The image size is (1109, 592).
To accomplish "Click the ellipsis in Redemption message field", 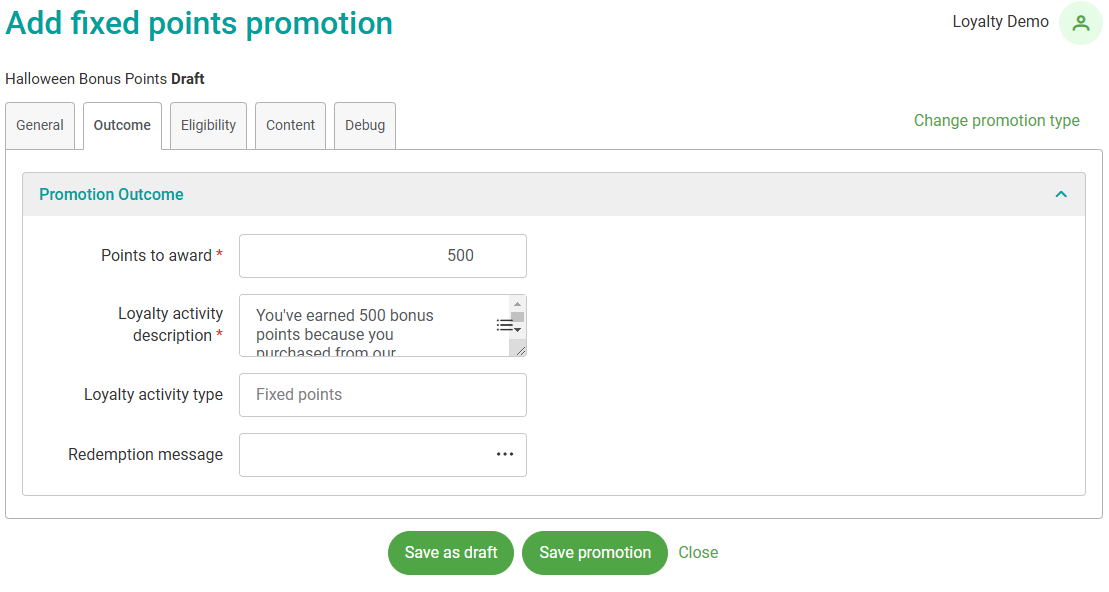I will coord(505,455).
